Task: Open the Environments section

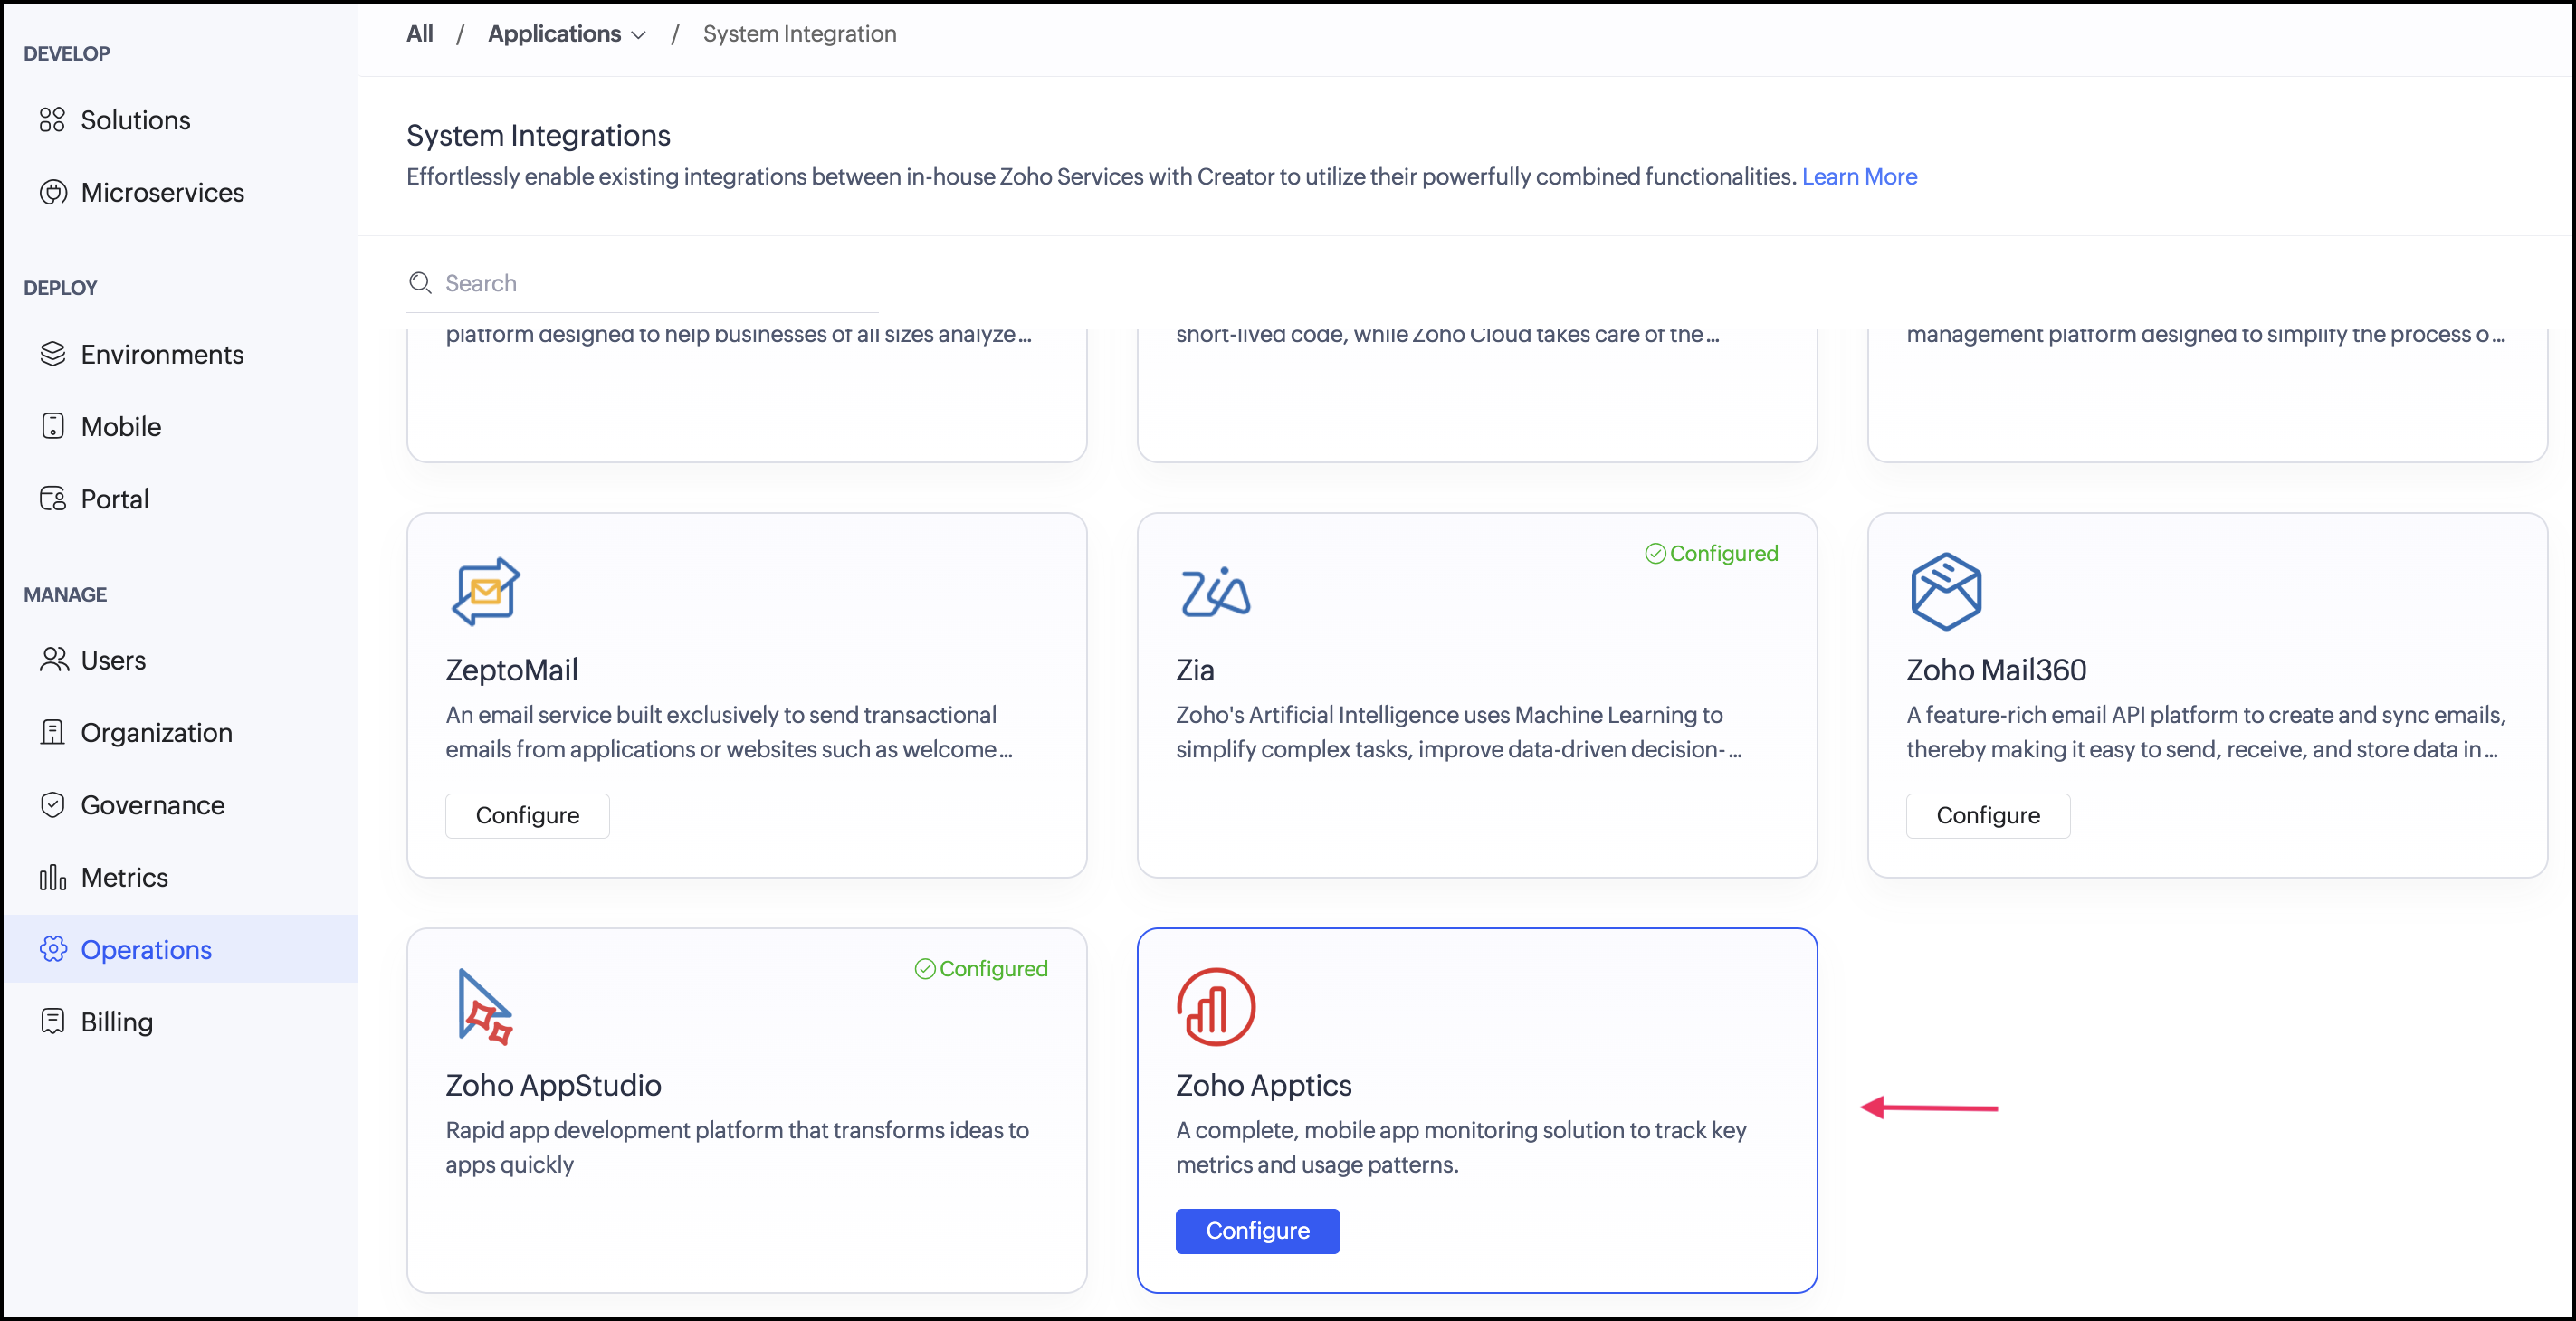Action: tap(162, 354)
